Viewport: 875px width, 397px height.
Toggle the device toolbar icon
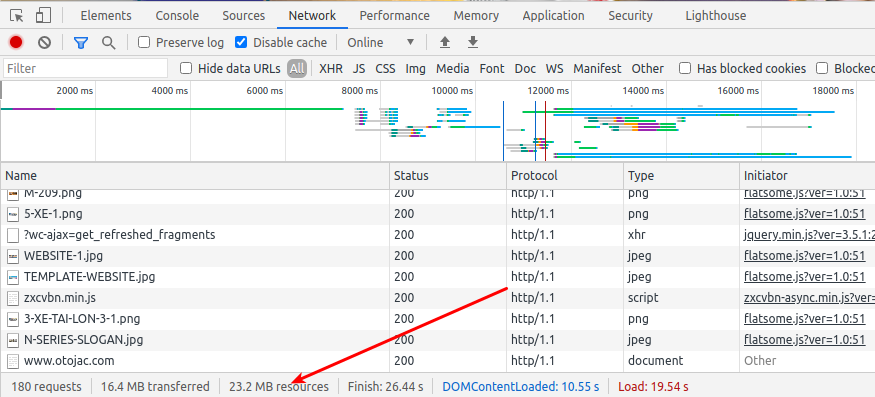point(43,16)
